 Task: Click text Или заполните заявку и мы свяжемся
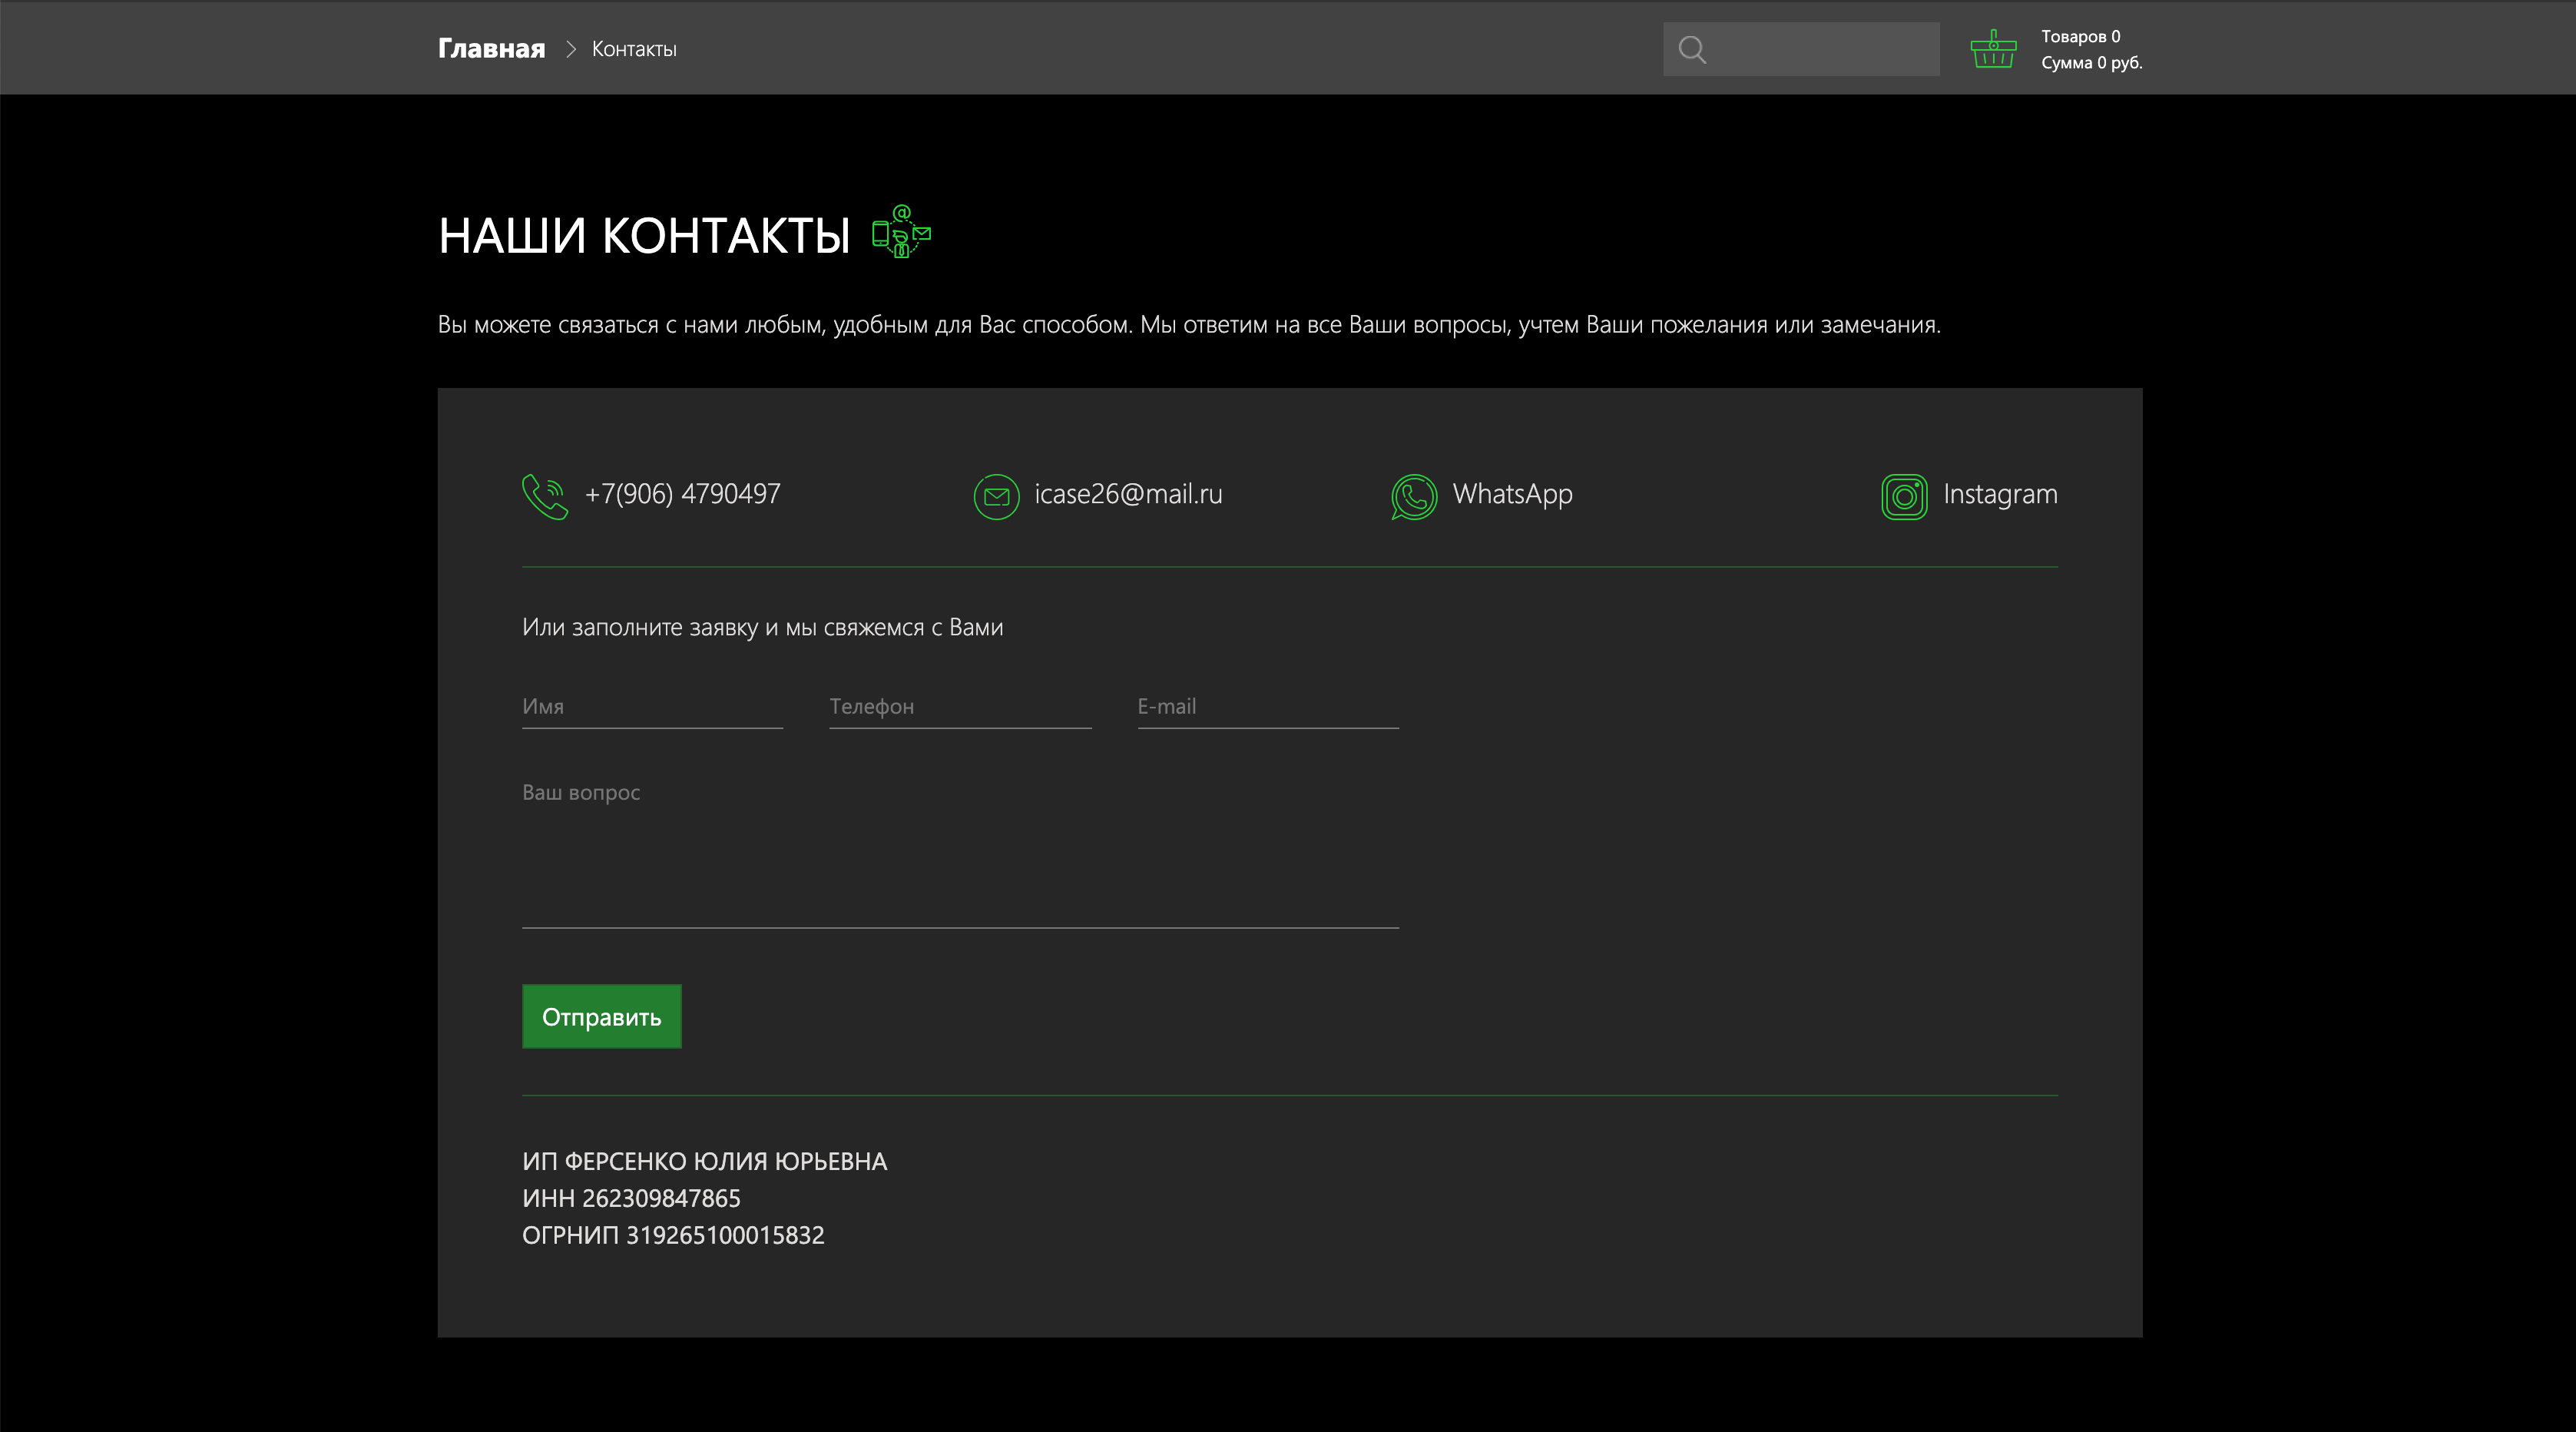(762, 628)
